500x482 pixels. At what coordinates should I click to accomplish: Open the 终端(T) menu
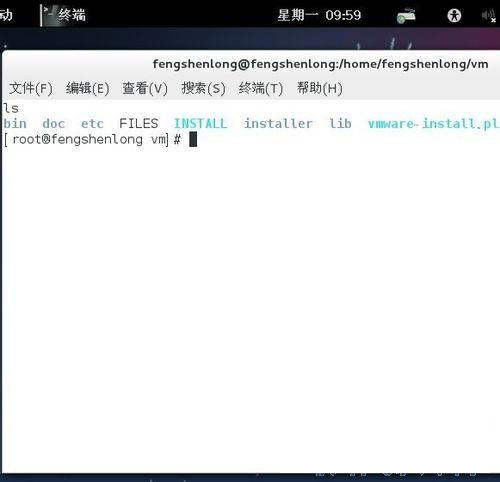(261, 88)
